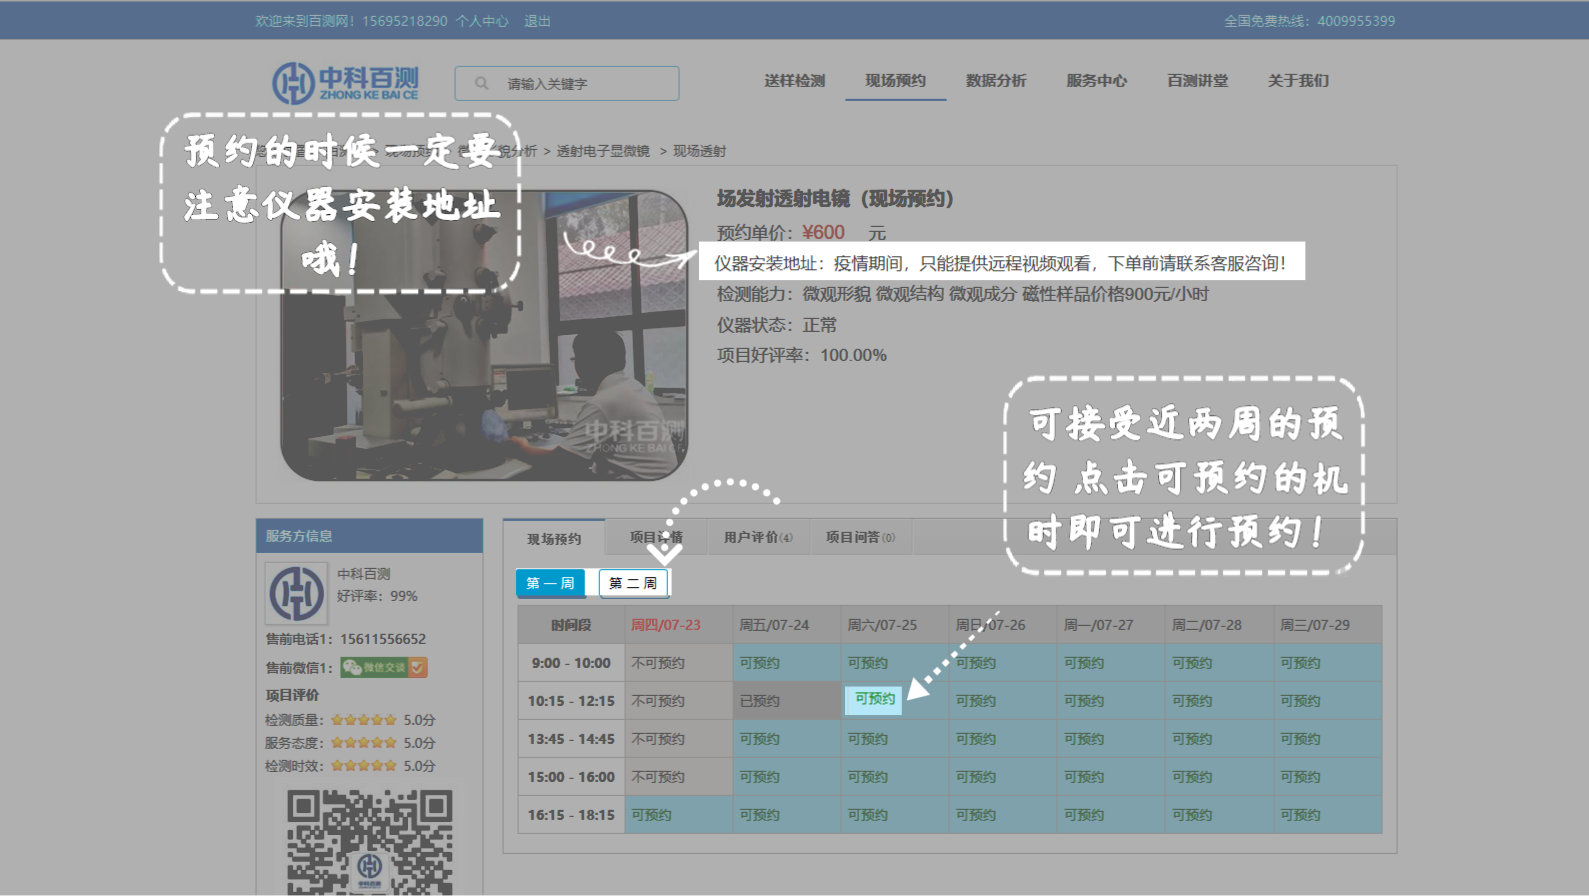Click 个人中心 link in top bar
This screenshot has height=896, width=1589.
point(482,21)
